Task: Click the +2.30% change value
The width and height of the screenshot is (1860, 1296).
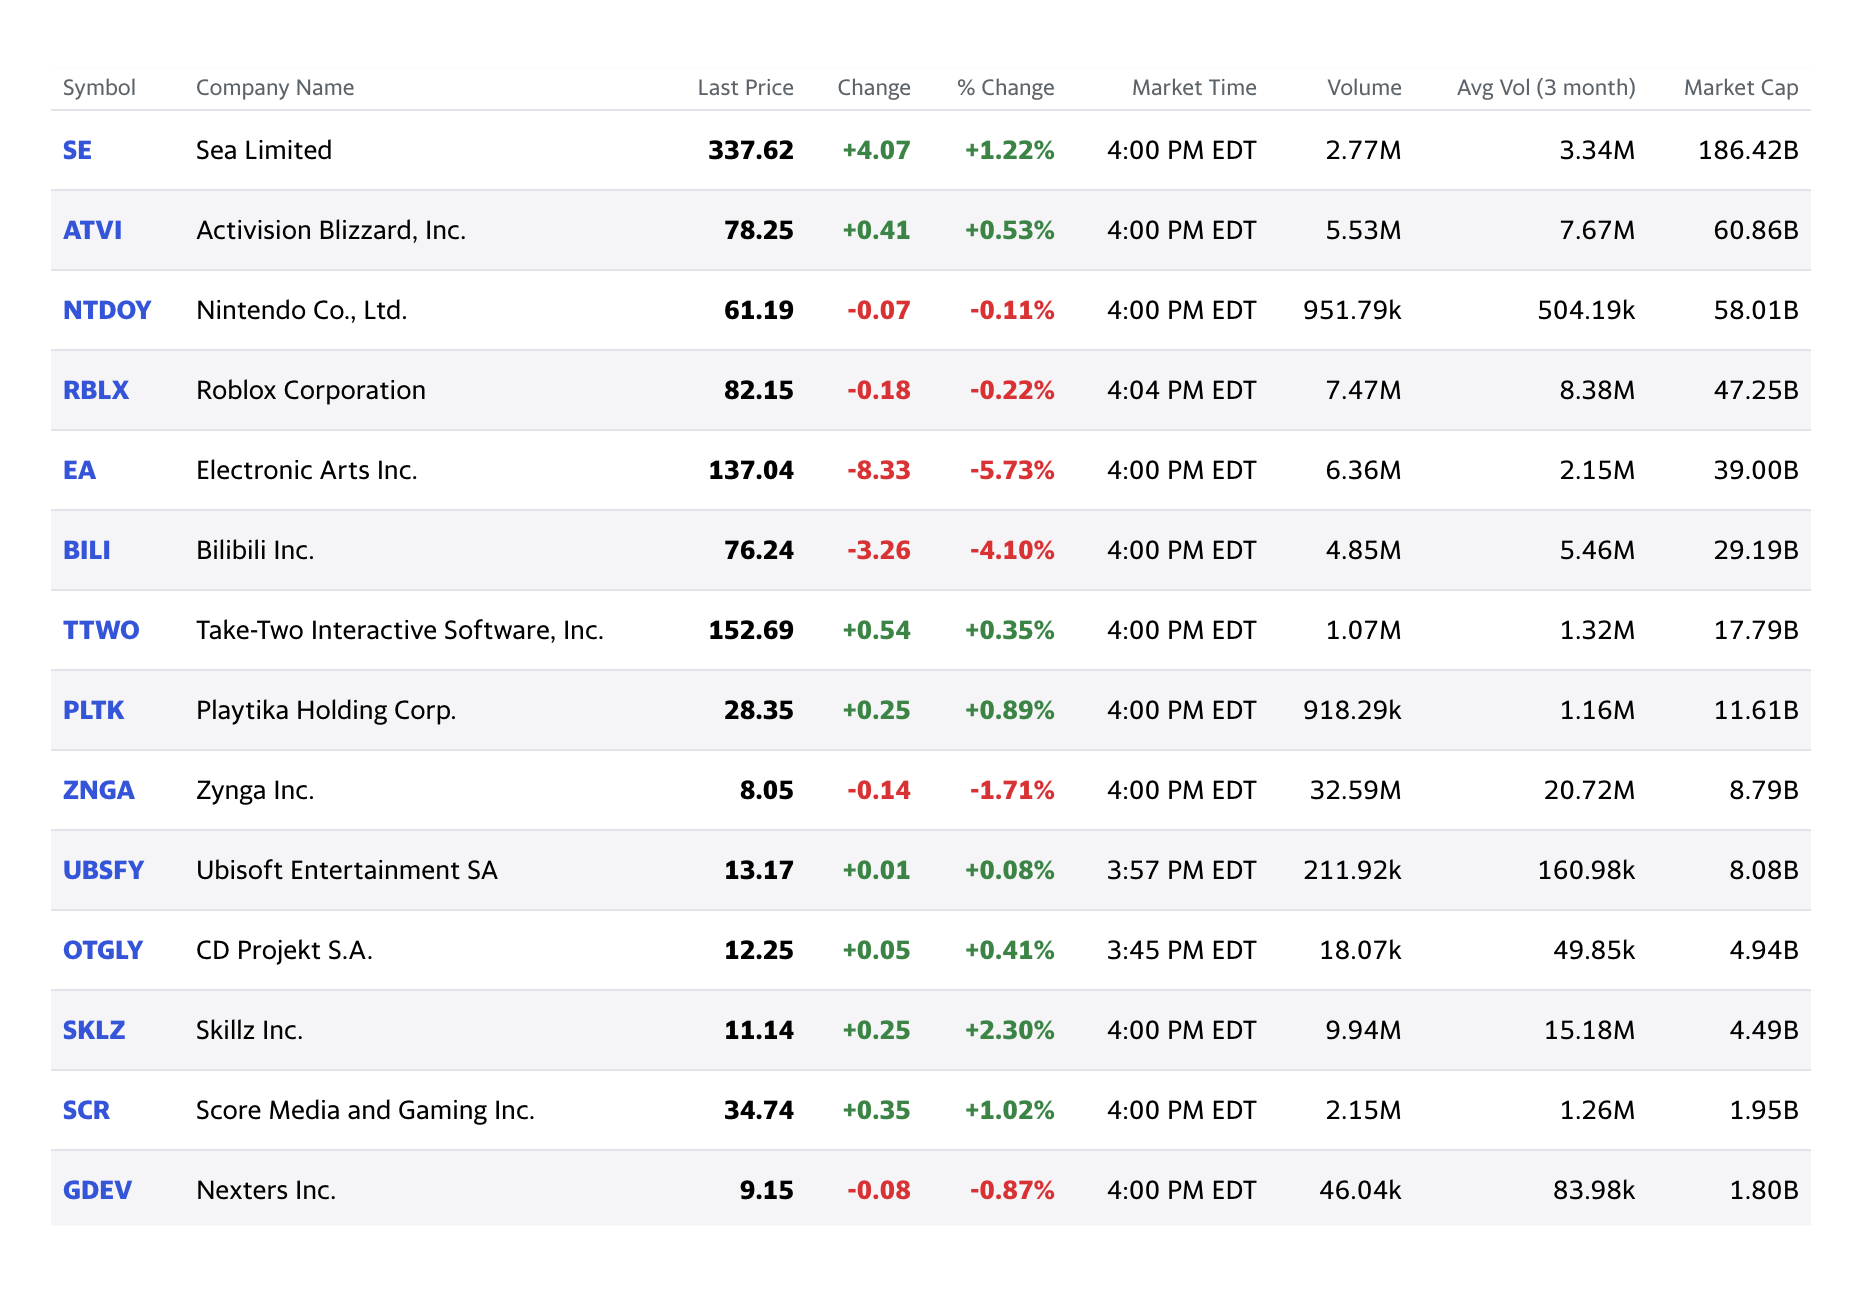Action: point(1009,1030)
